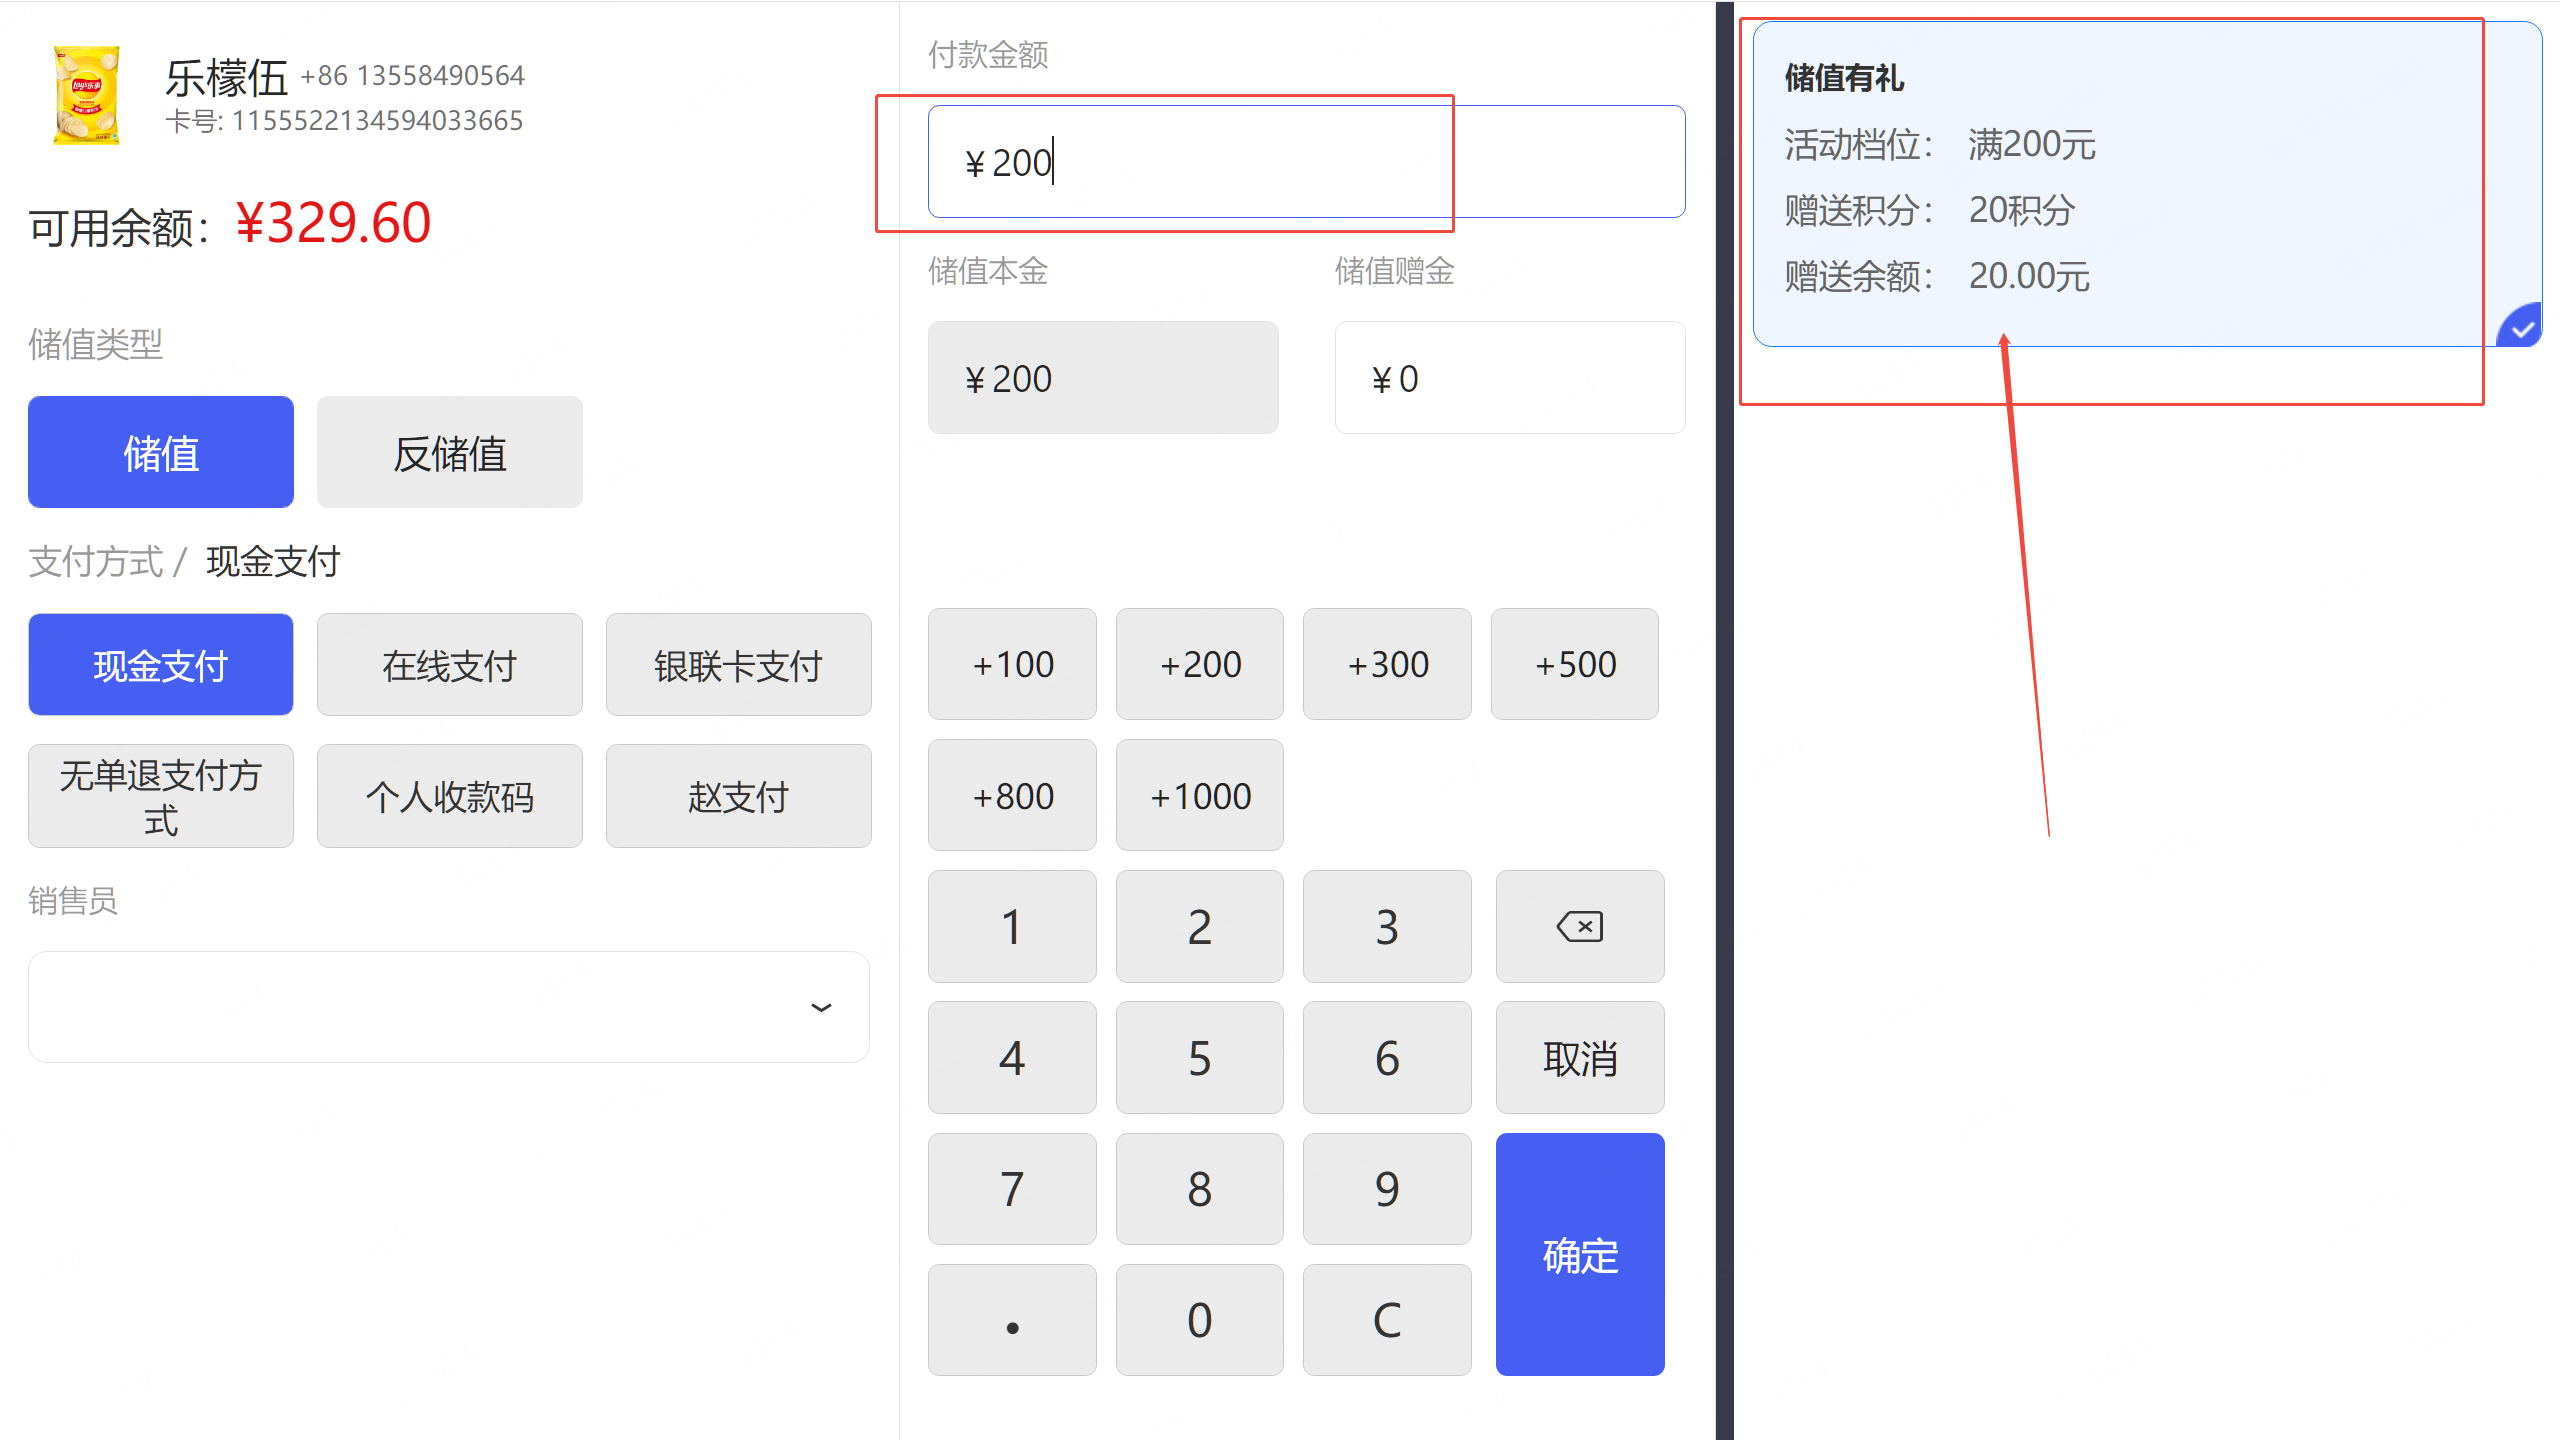The width and height of the screenshot is (2560, 1440).
Task: Toggle the 储值有礼 promotion card checkmark
Action: (x=2520, y=328)
